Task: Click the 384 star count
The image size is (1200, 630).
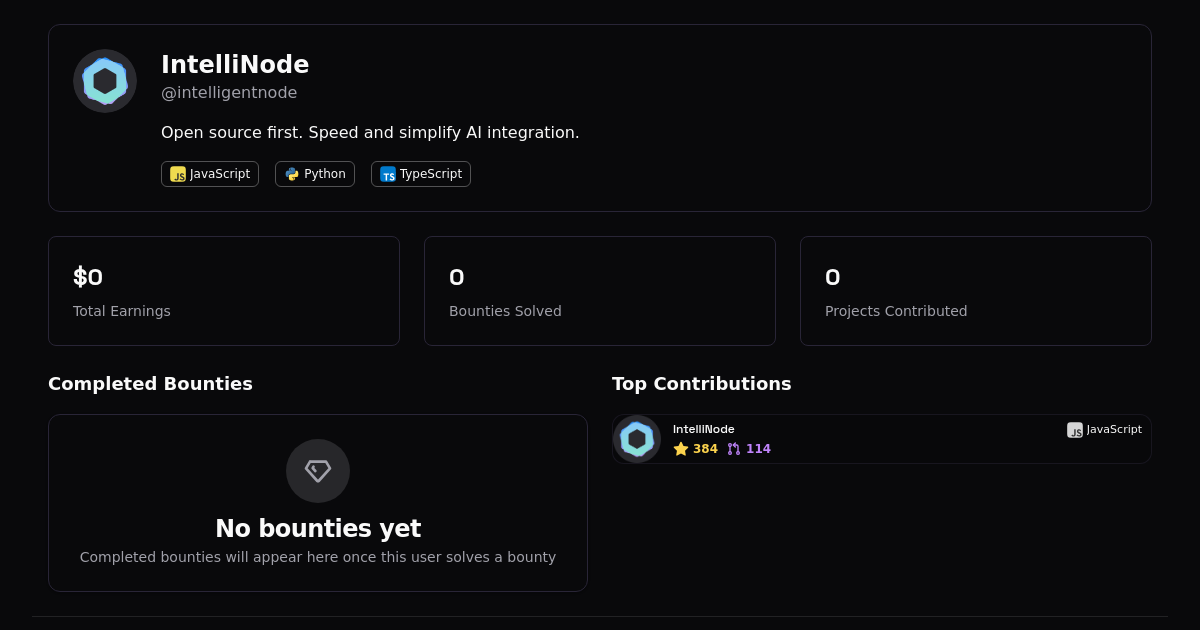Action: (x=705, y=449)
